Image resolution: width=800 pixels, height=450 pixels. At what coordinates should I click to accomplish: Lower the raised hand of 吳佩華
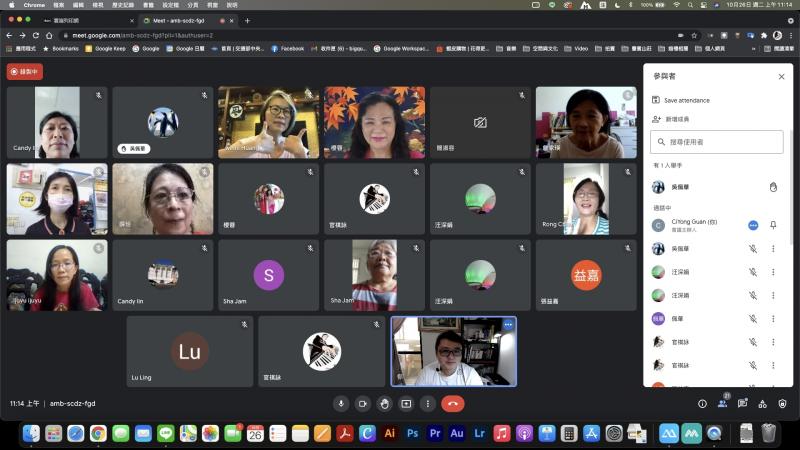[x=772, y=187]
